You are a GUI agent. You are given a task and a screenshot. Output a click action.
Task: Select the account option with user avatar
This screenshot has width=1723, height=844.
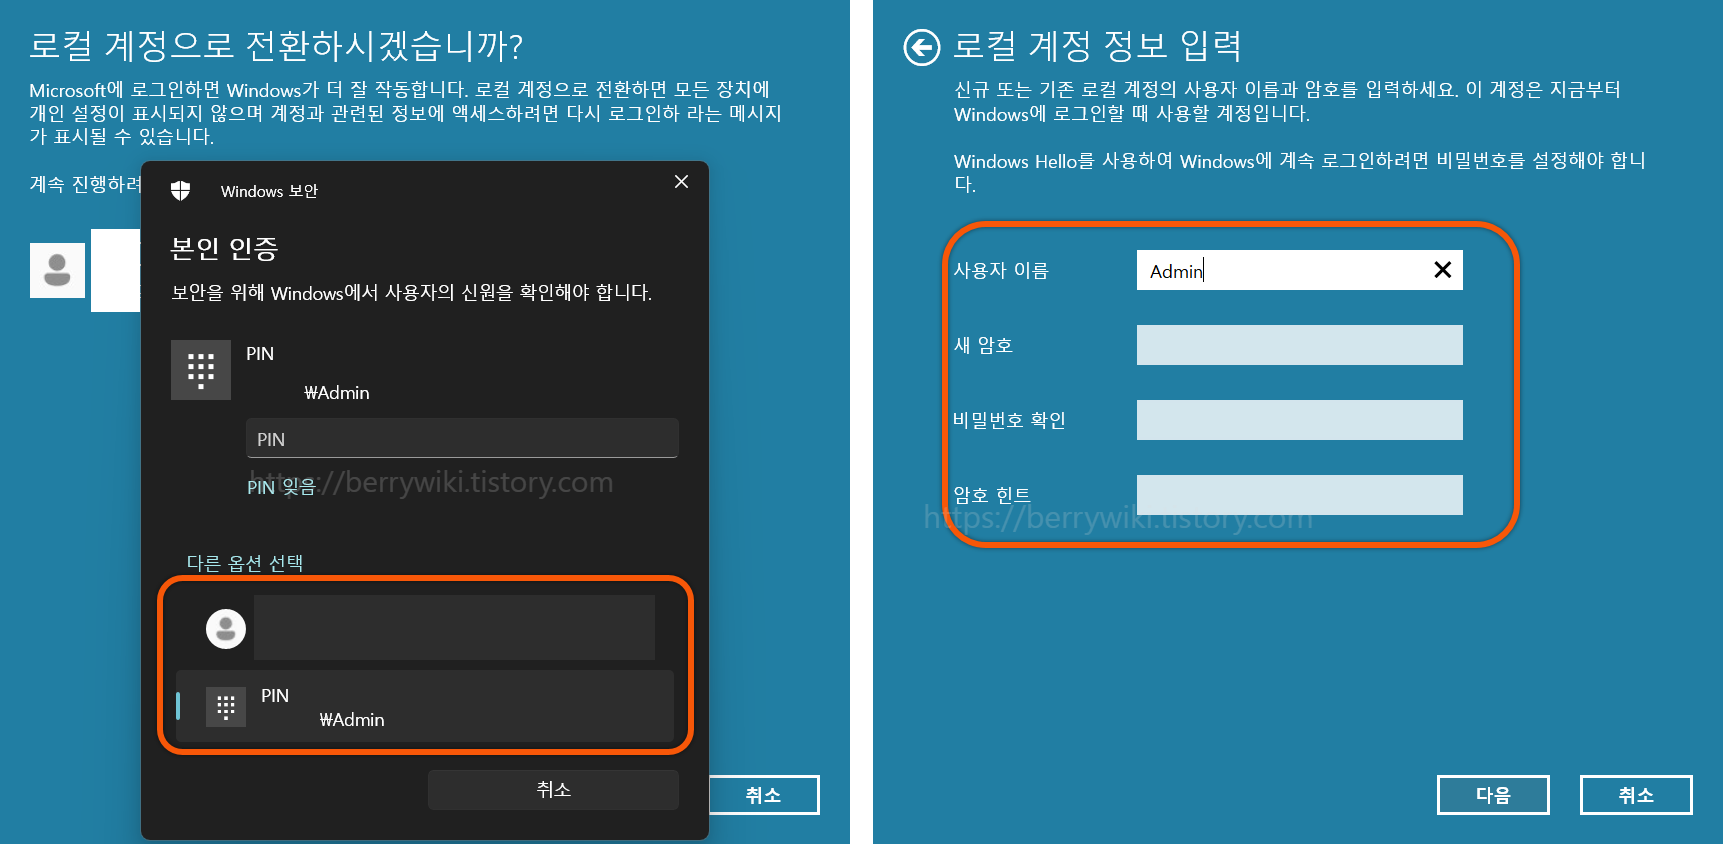tap(425, 628)
